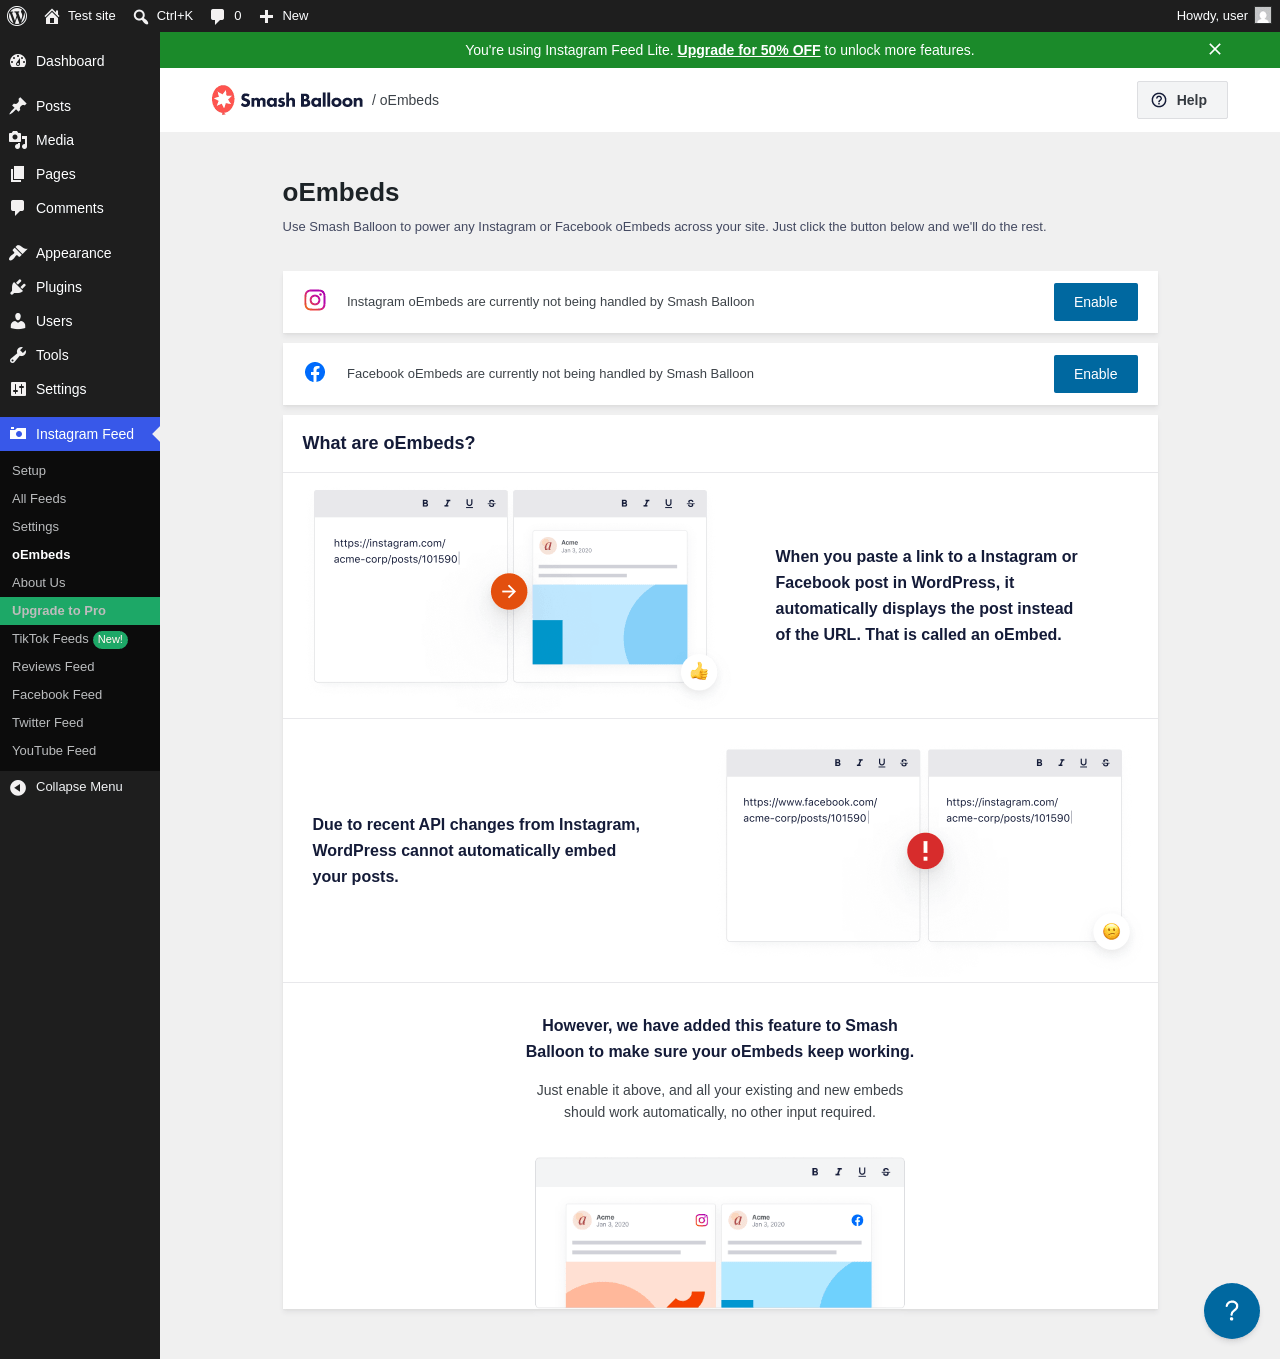Viewport: 1280px width, 1359px height.
Task: Click the Settings sliders icon
Action: pyautogui.click(x=18, y=389)
